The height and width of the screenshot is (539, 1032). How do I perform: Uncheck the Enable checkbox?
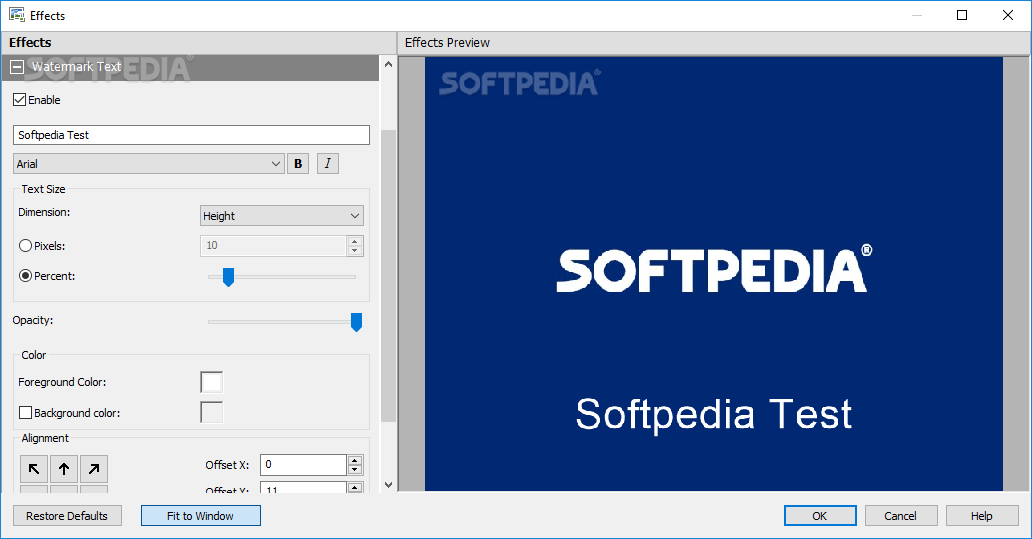pos(20,100)
